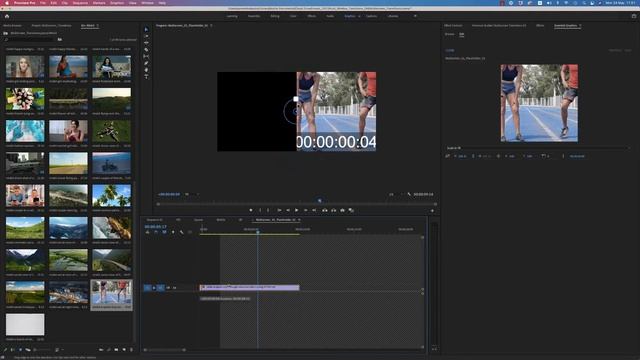Switch to the Media Browser tab
The height and width of the screenshot is (360, 640).
point(12,26)
